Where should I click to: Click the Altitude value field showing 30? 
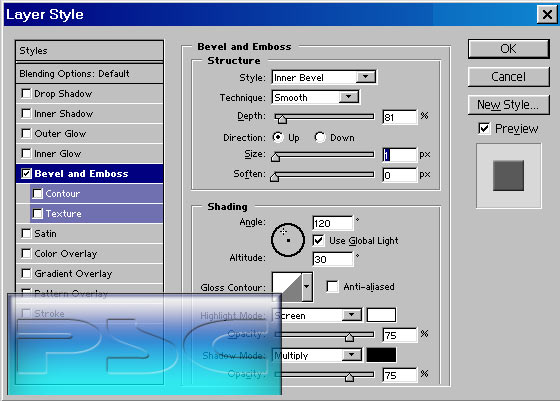(x=332, y=259)
